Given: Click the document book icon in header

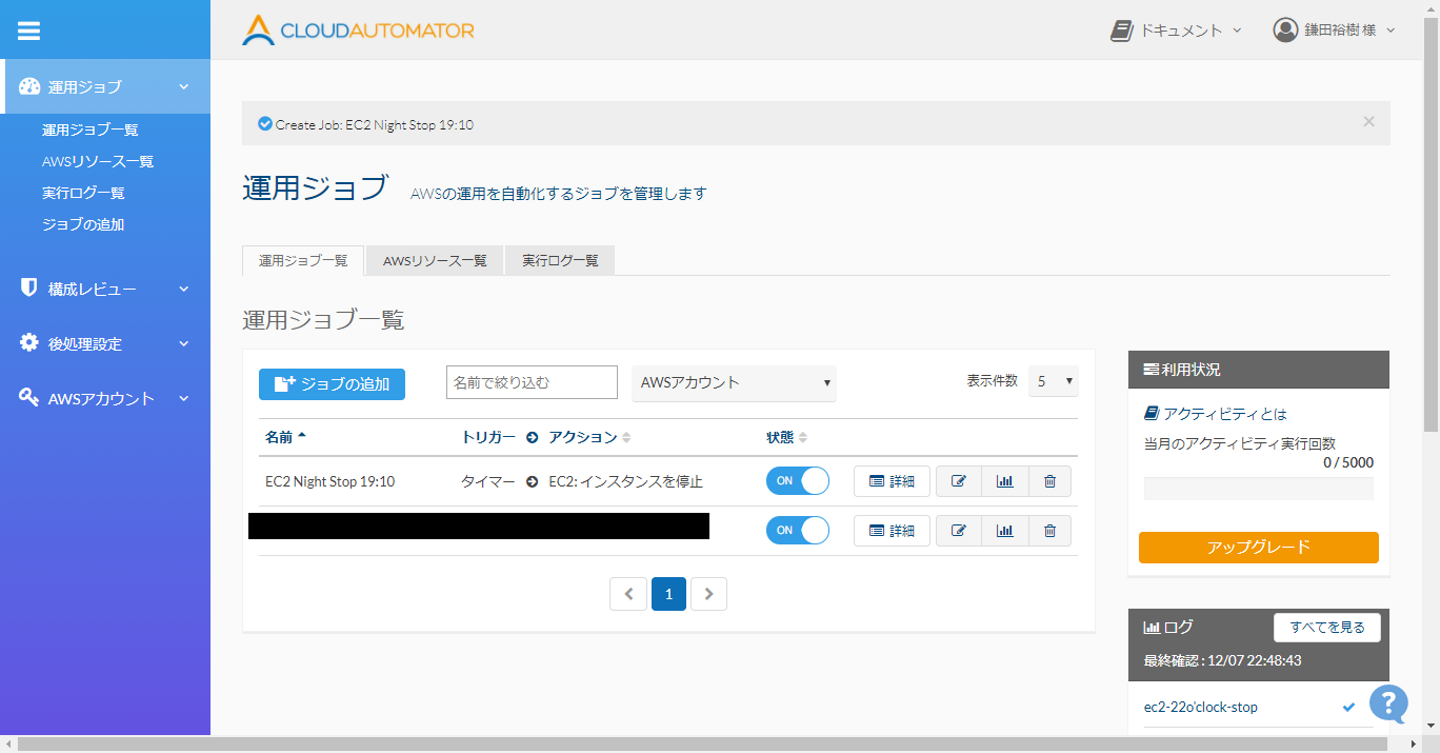Looking at the screenshot, I should click(1122, 30).
